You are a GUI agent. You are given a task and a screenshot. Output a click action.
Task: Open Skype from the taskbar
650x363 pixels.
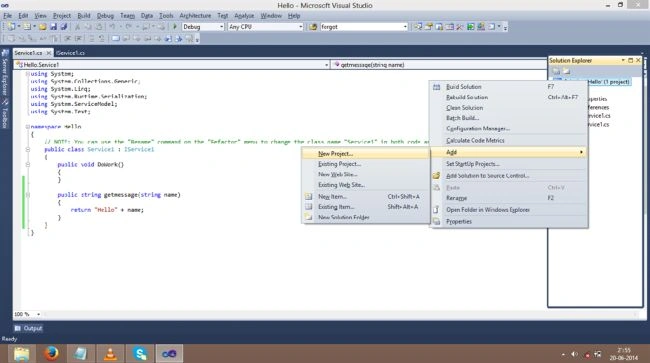click(140, 353)
